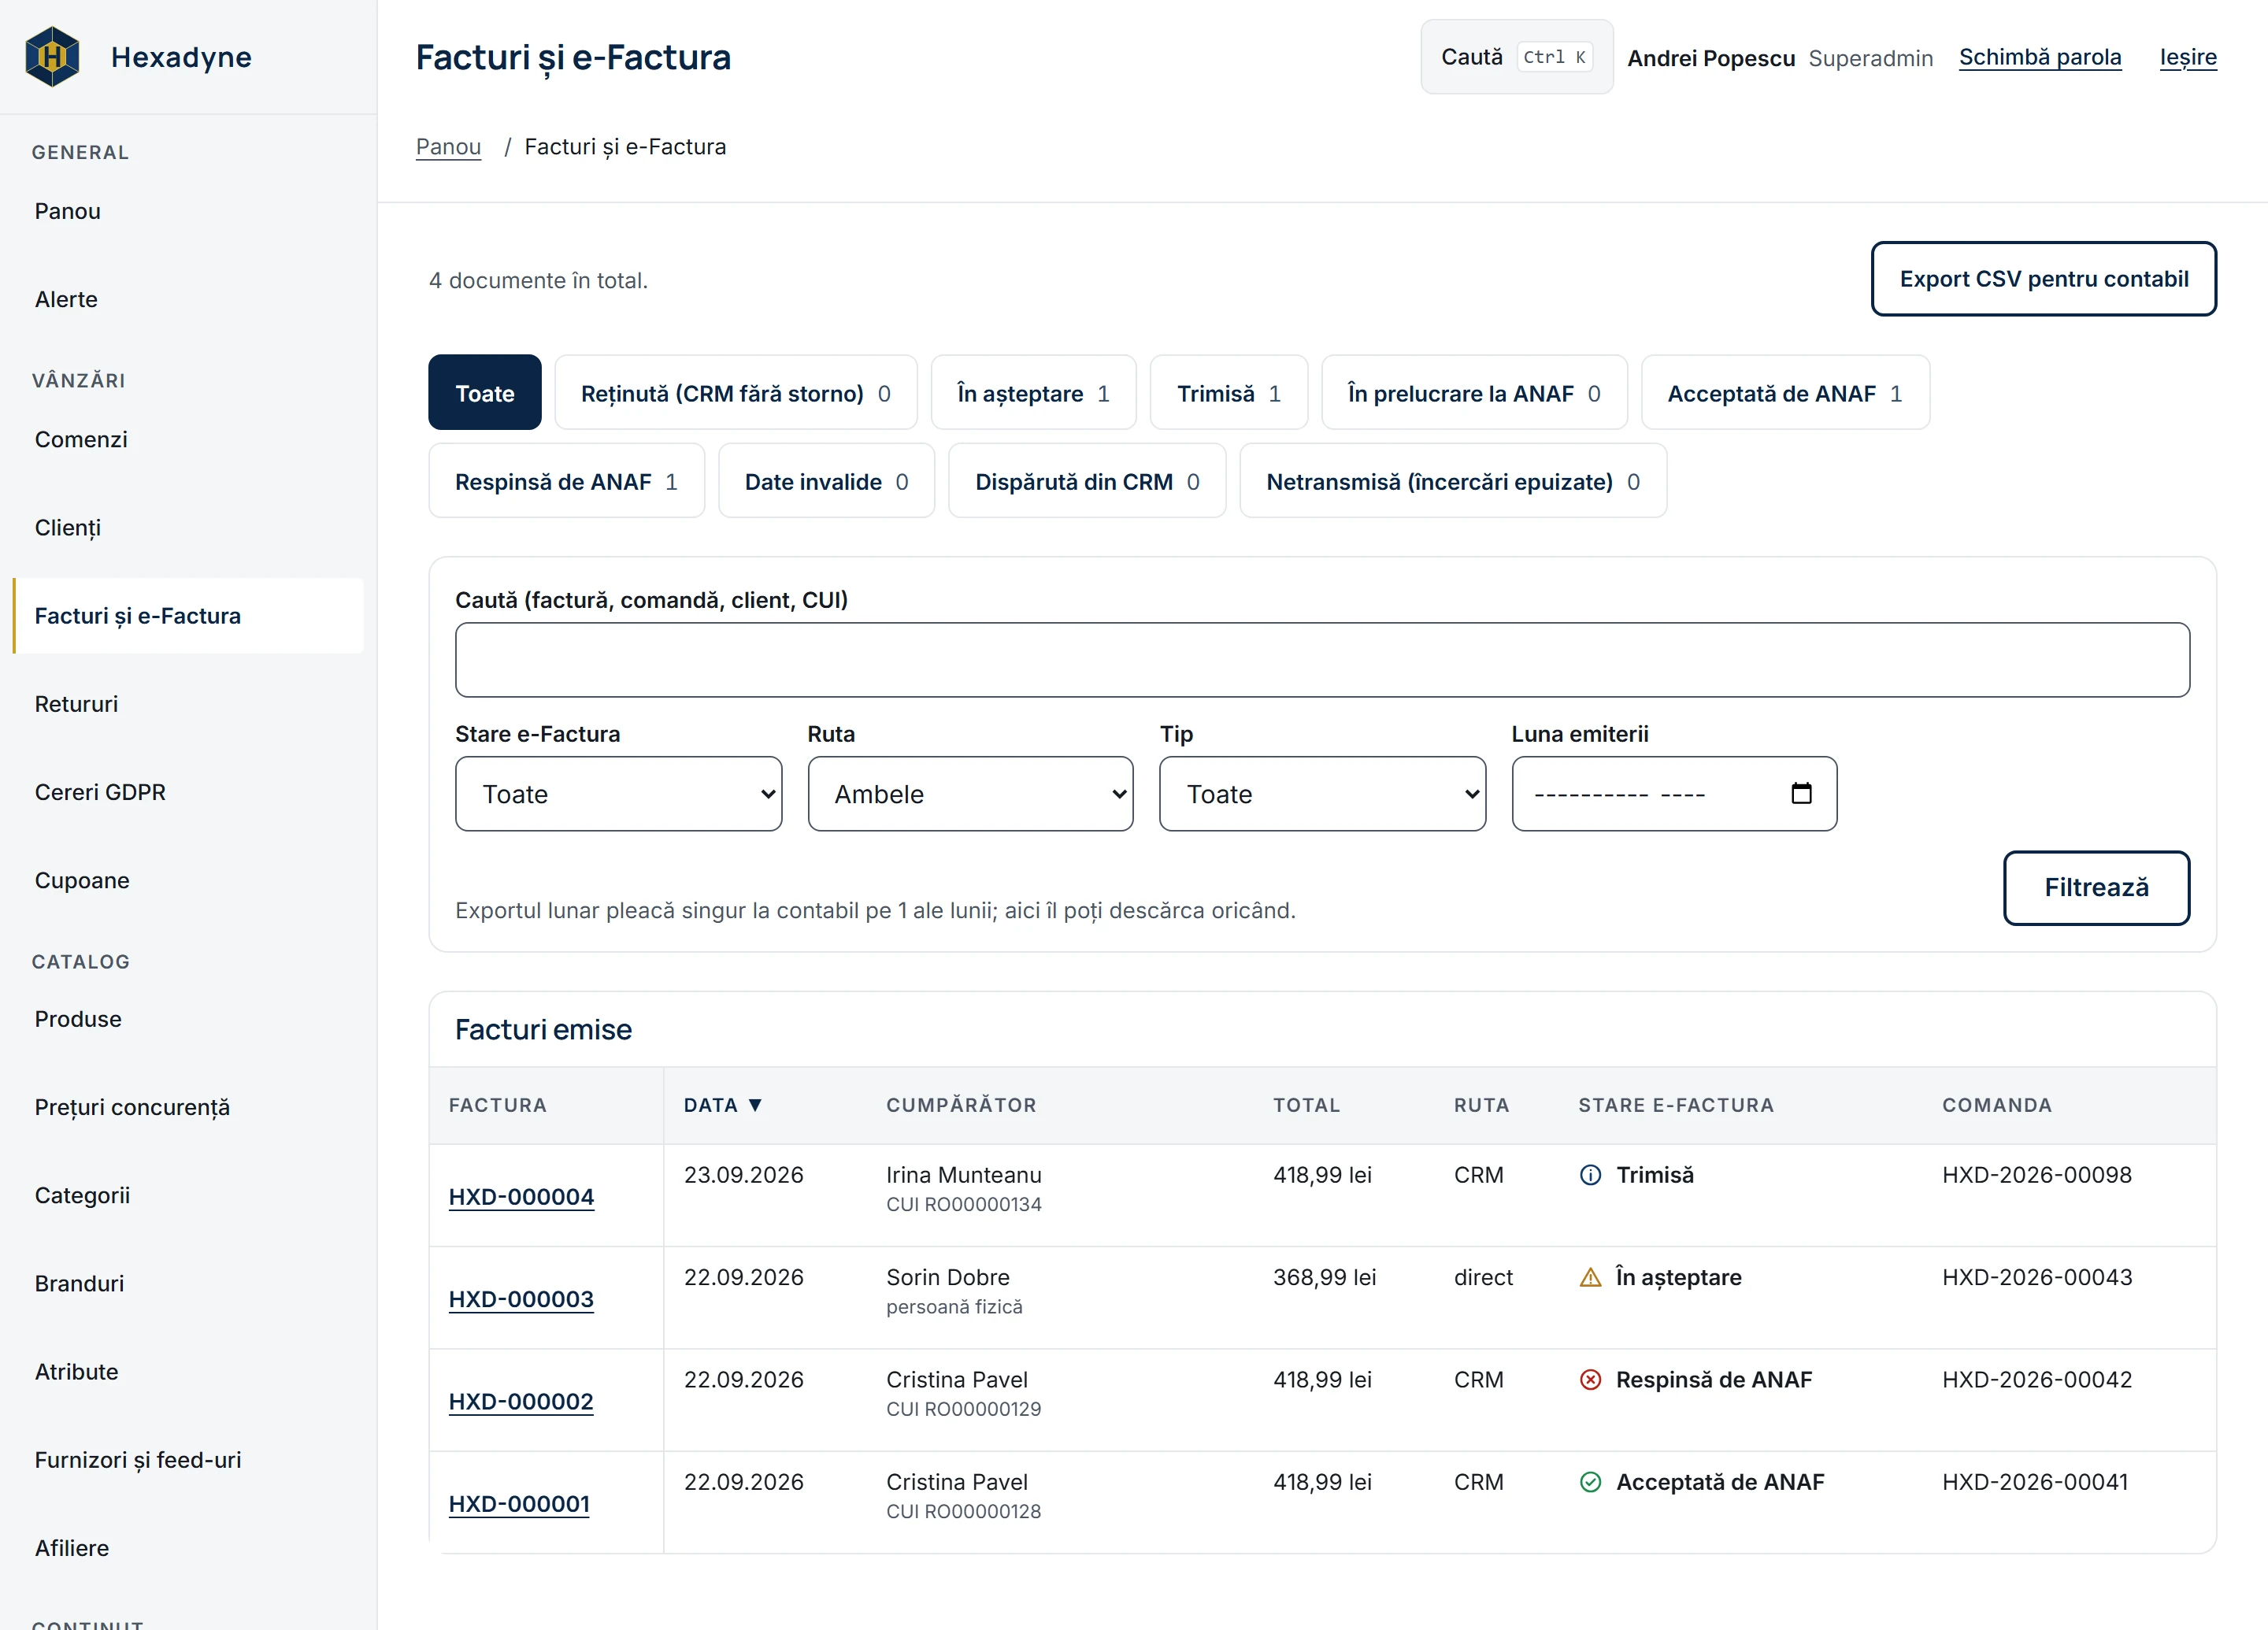Click the Filtrează button
Screen dimensions: 2268x1630
click(2096, 887)
